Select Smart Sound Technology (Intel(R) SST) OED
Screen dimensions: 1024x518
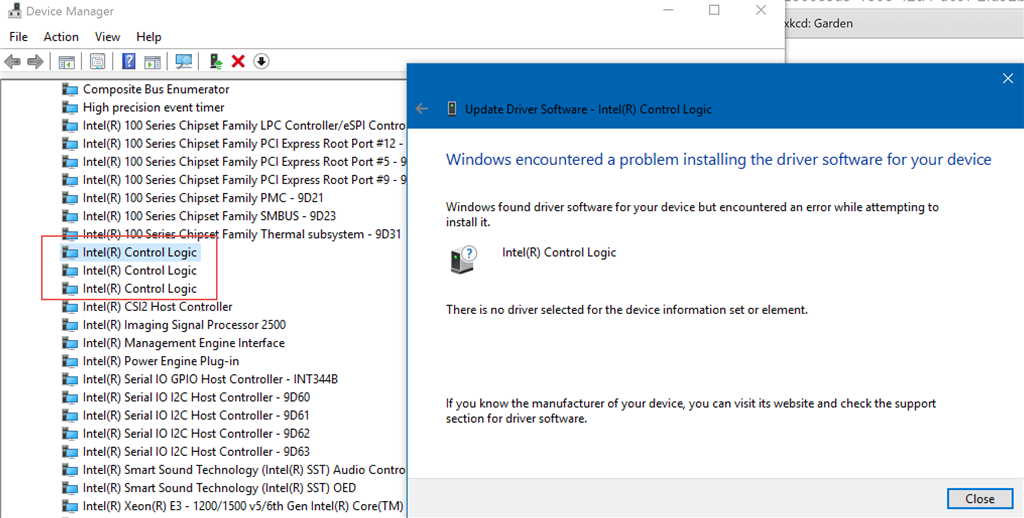pos(209,488)
